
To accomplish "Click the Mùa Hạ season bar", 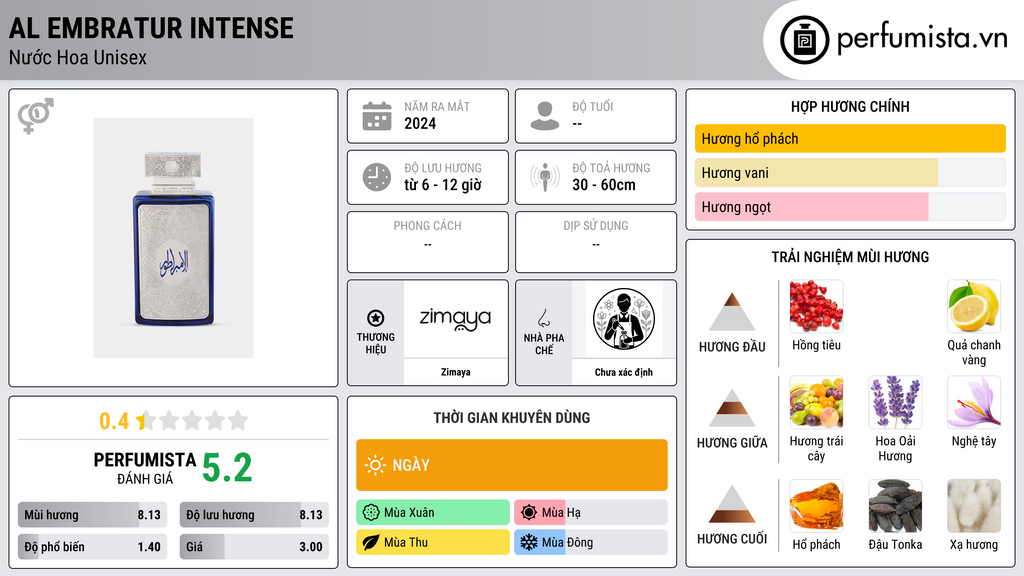I will point(591,513).
